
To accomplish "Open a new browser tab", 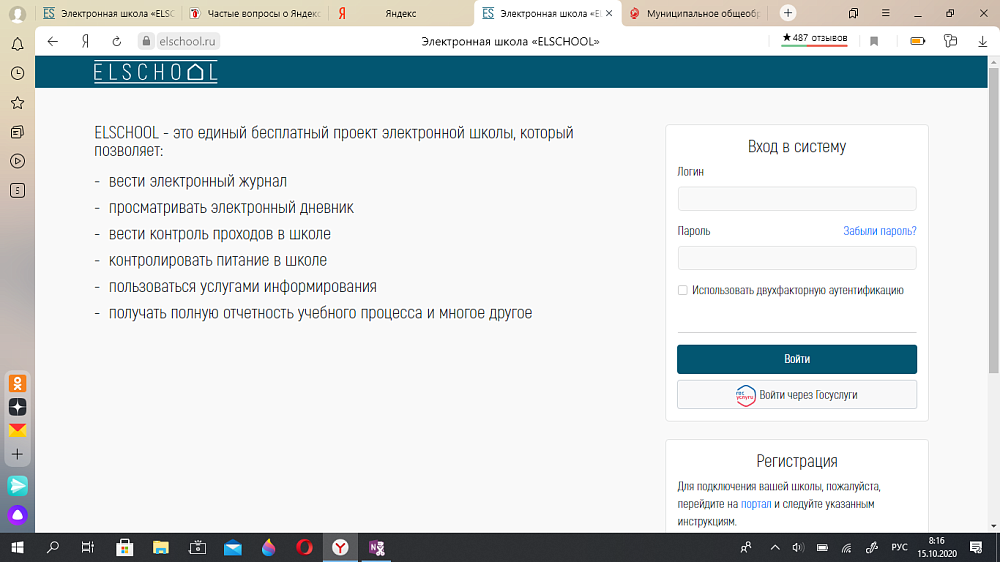I will (x=788, y=13).
